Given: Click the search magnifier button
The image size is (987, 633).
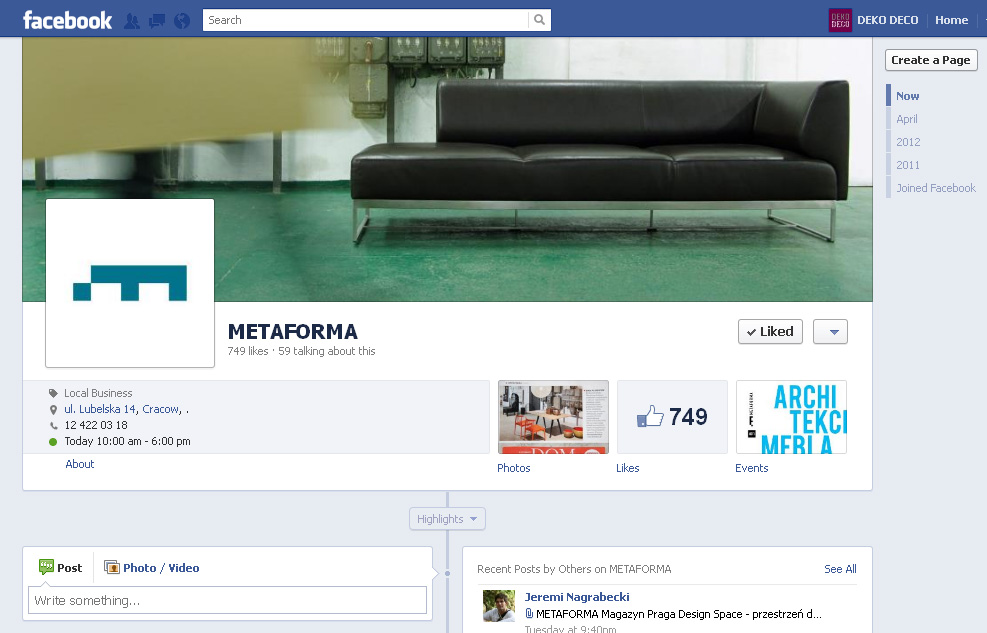Looking at the screenshot, I should 539,20.
